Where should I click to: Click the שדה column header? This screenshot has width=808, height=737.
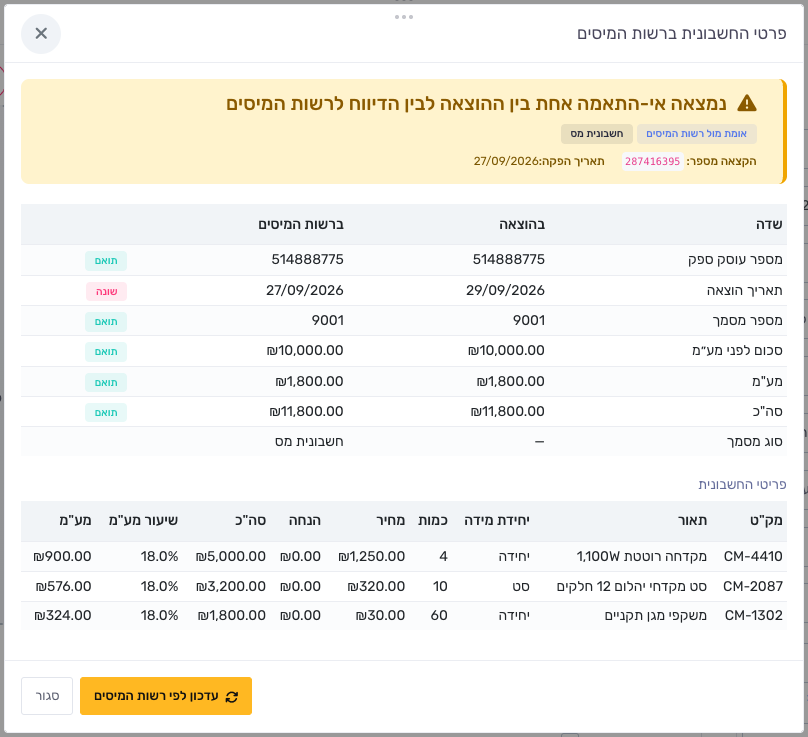[769, 224]
